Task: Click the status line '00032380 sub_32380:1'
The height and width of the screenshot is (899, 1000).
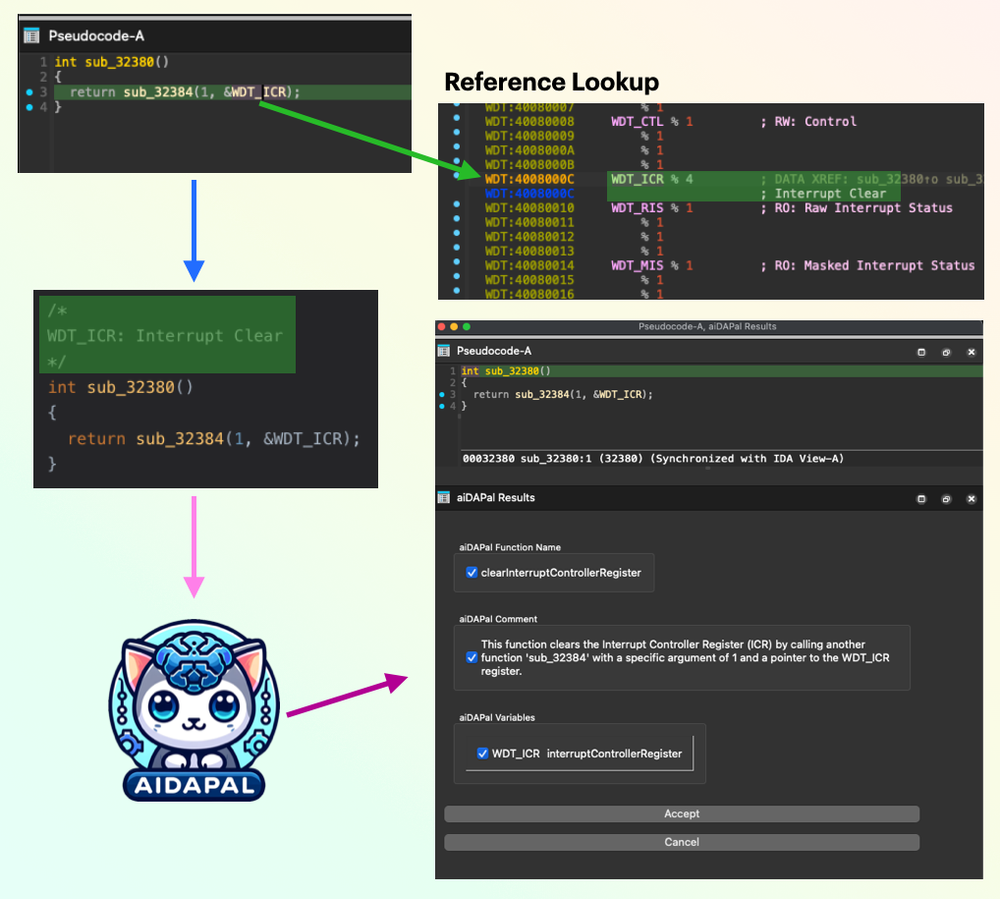Action: [653, 458]
